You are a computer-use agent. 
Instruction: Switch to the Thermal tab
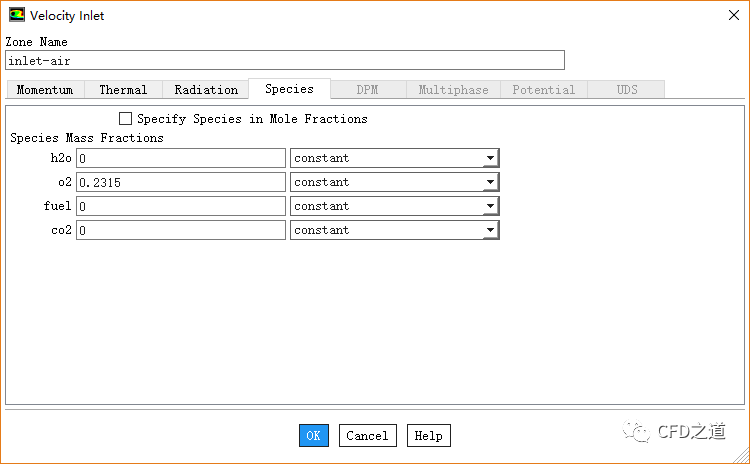pyautogui.click(x=123, y=89)
